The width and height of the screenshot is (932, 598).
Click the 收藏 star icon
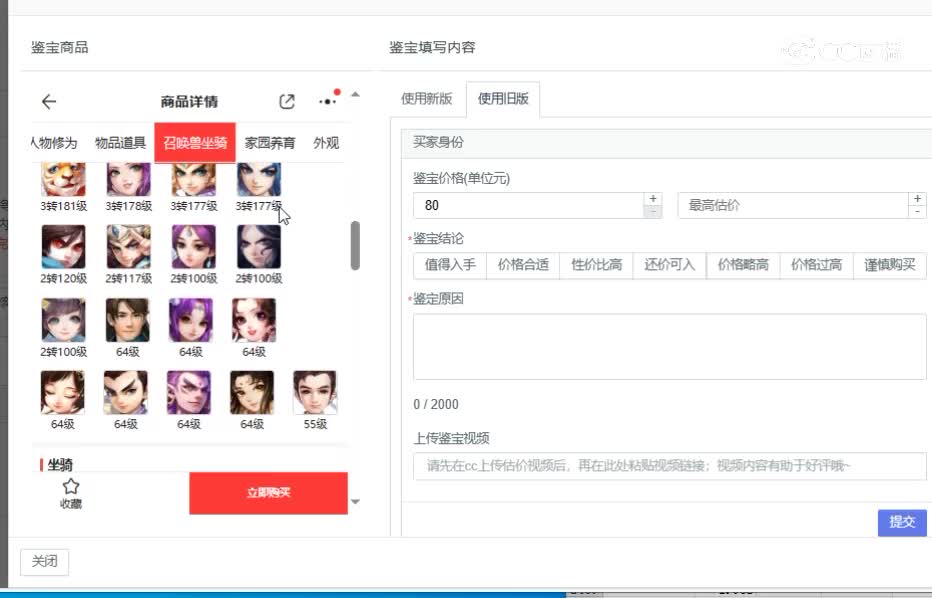(x=71, y=487)
